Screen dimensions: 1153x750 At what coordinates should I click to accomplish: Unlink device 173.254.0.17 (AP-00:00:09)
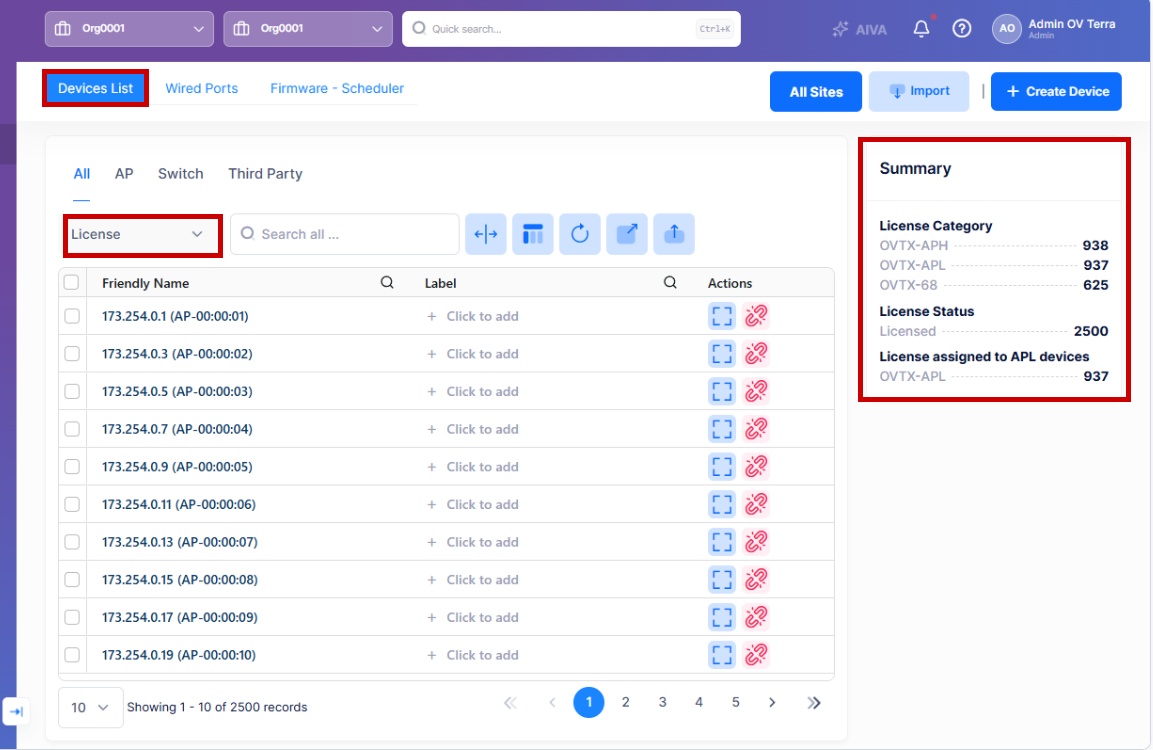point(755,617)
